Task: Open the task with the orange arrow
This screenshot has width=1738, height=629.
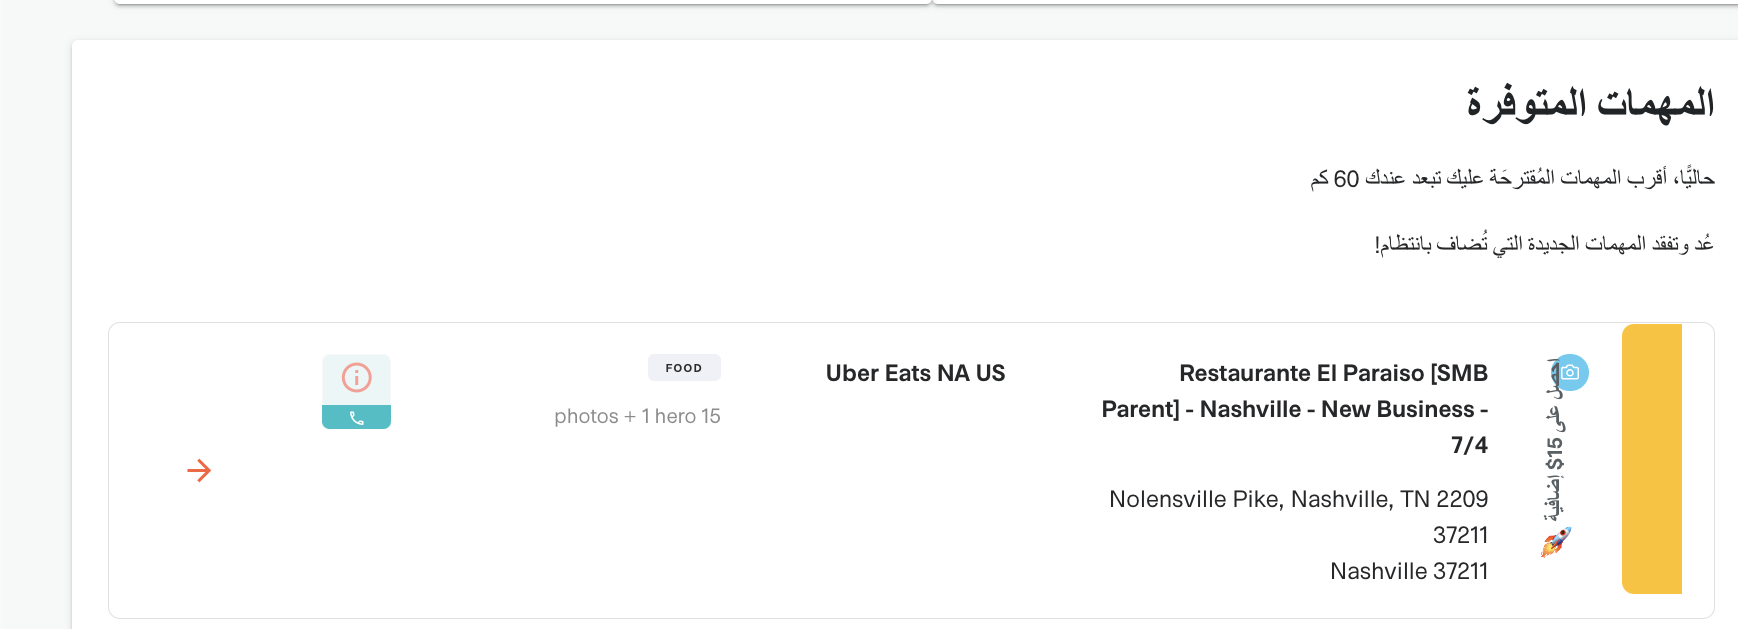Action: [x=199, y=470]
